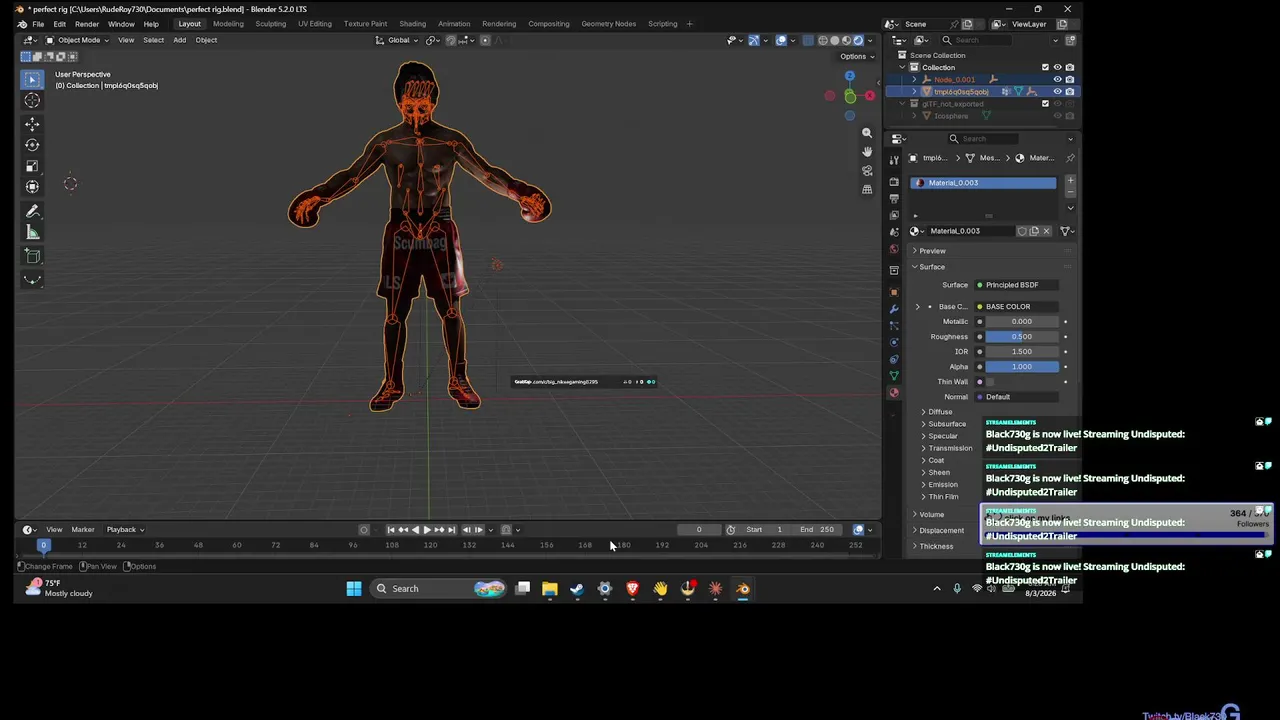The image size is (1280, 720).
Task: Open File Explorer from the taskbar
Action: pos(549,589)
